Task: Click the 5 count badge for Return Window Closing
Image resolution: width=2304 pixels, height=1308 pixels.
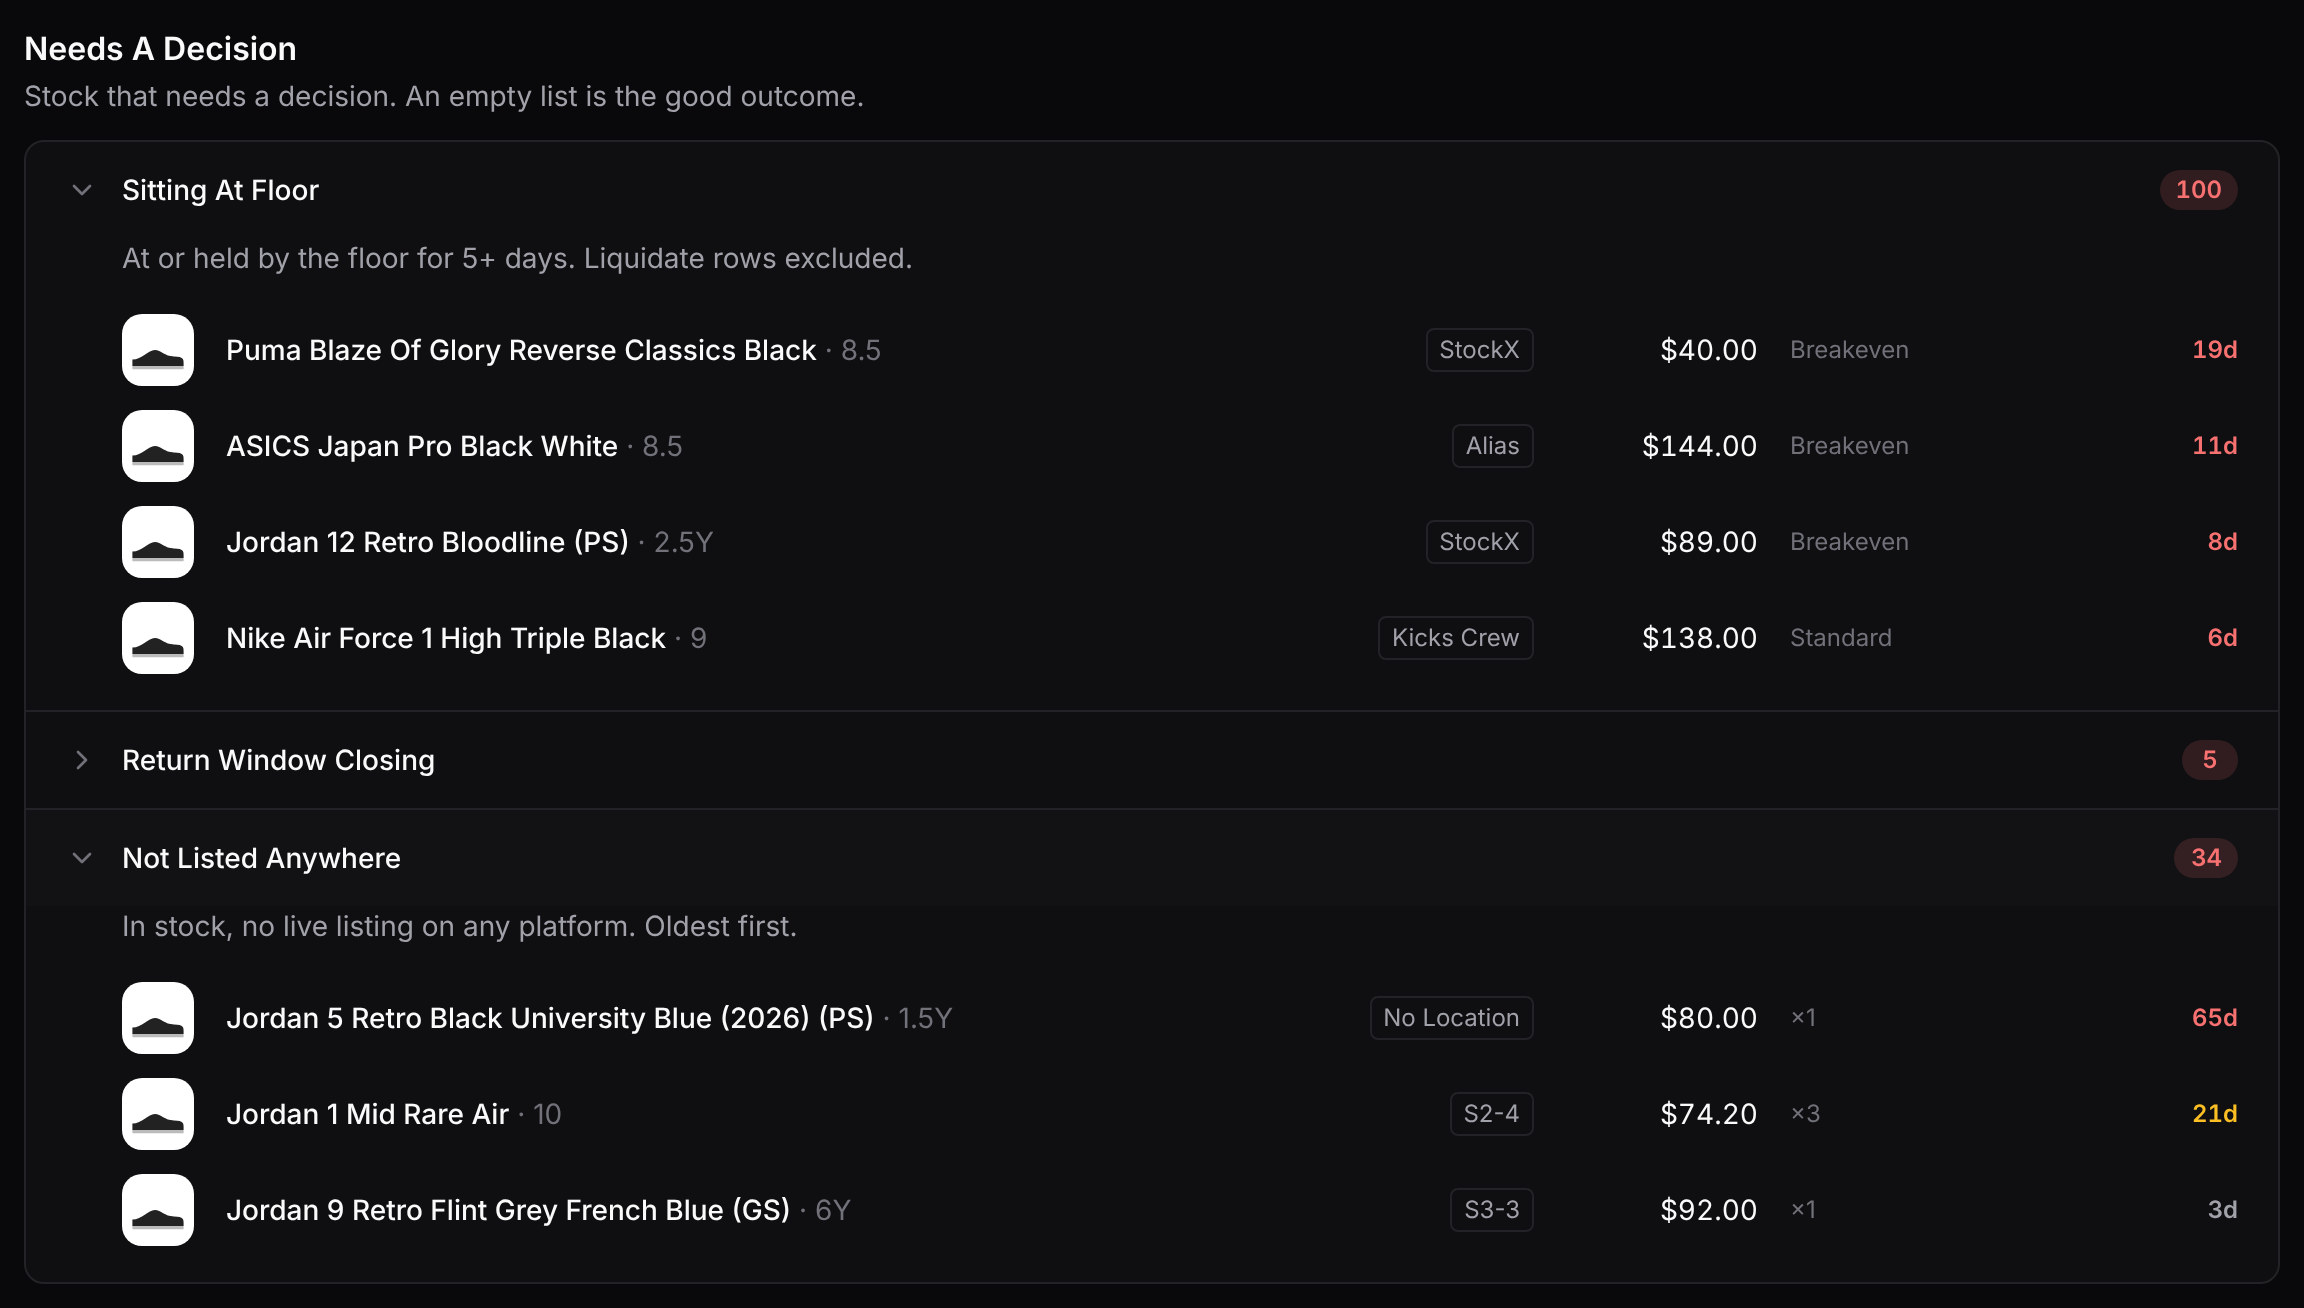Action: (2209, 760)
